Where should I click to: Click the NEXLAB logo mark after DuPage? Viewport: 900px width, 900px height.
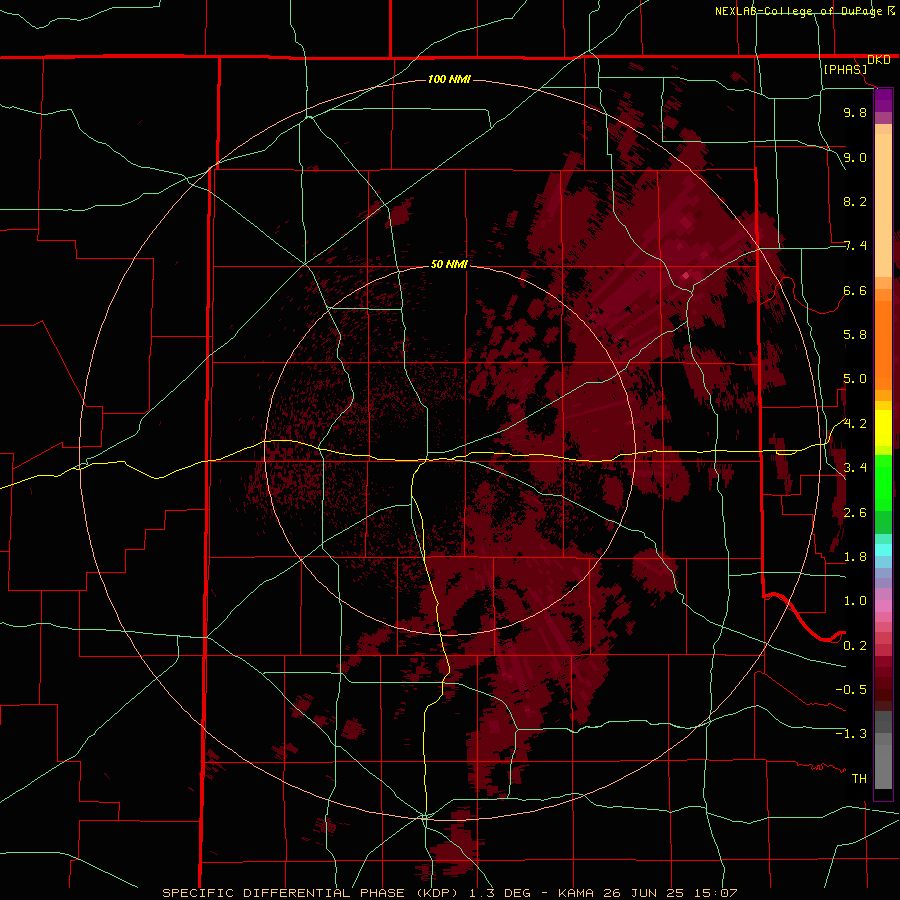point(891,10)
